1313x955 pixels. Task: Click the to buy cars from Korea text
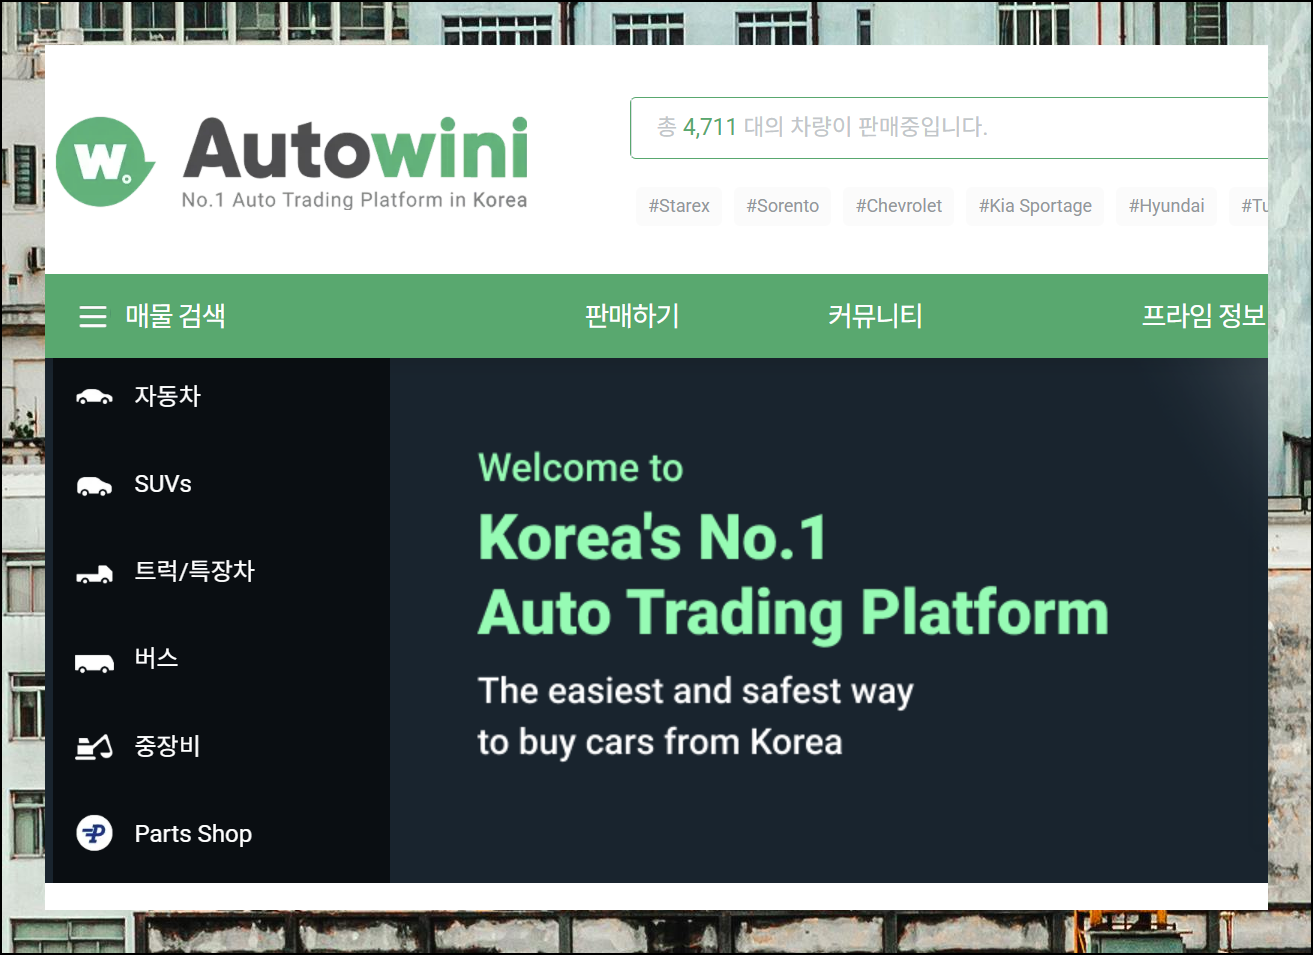pos(660,743)
